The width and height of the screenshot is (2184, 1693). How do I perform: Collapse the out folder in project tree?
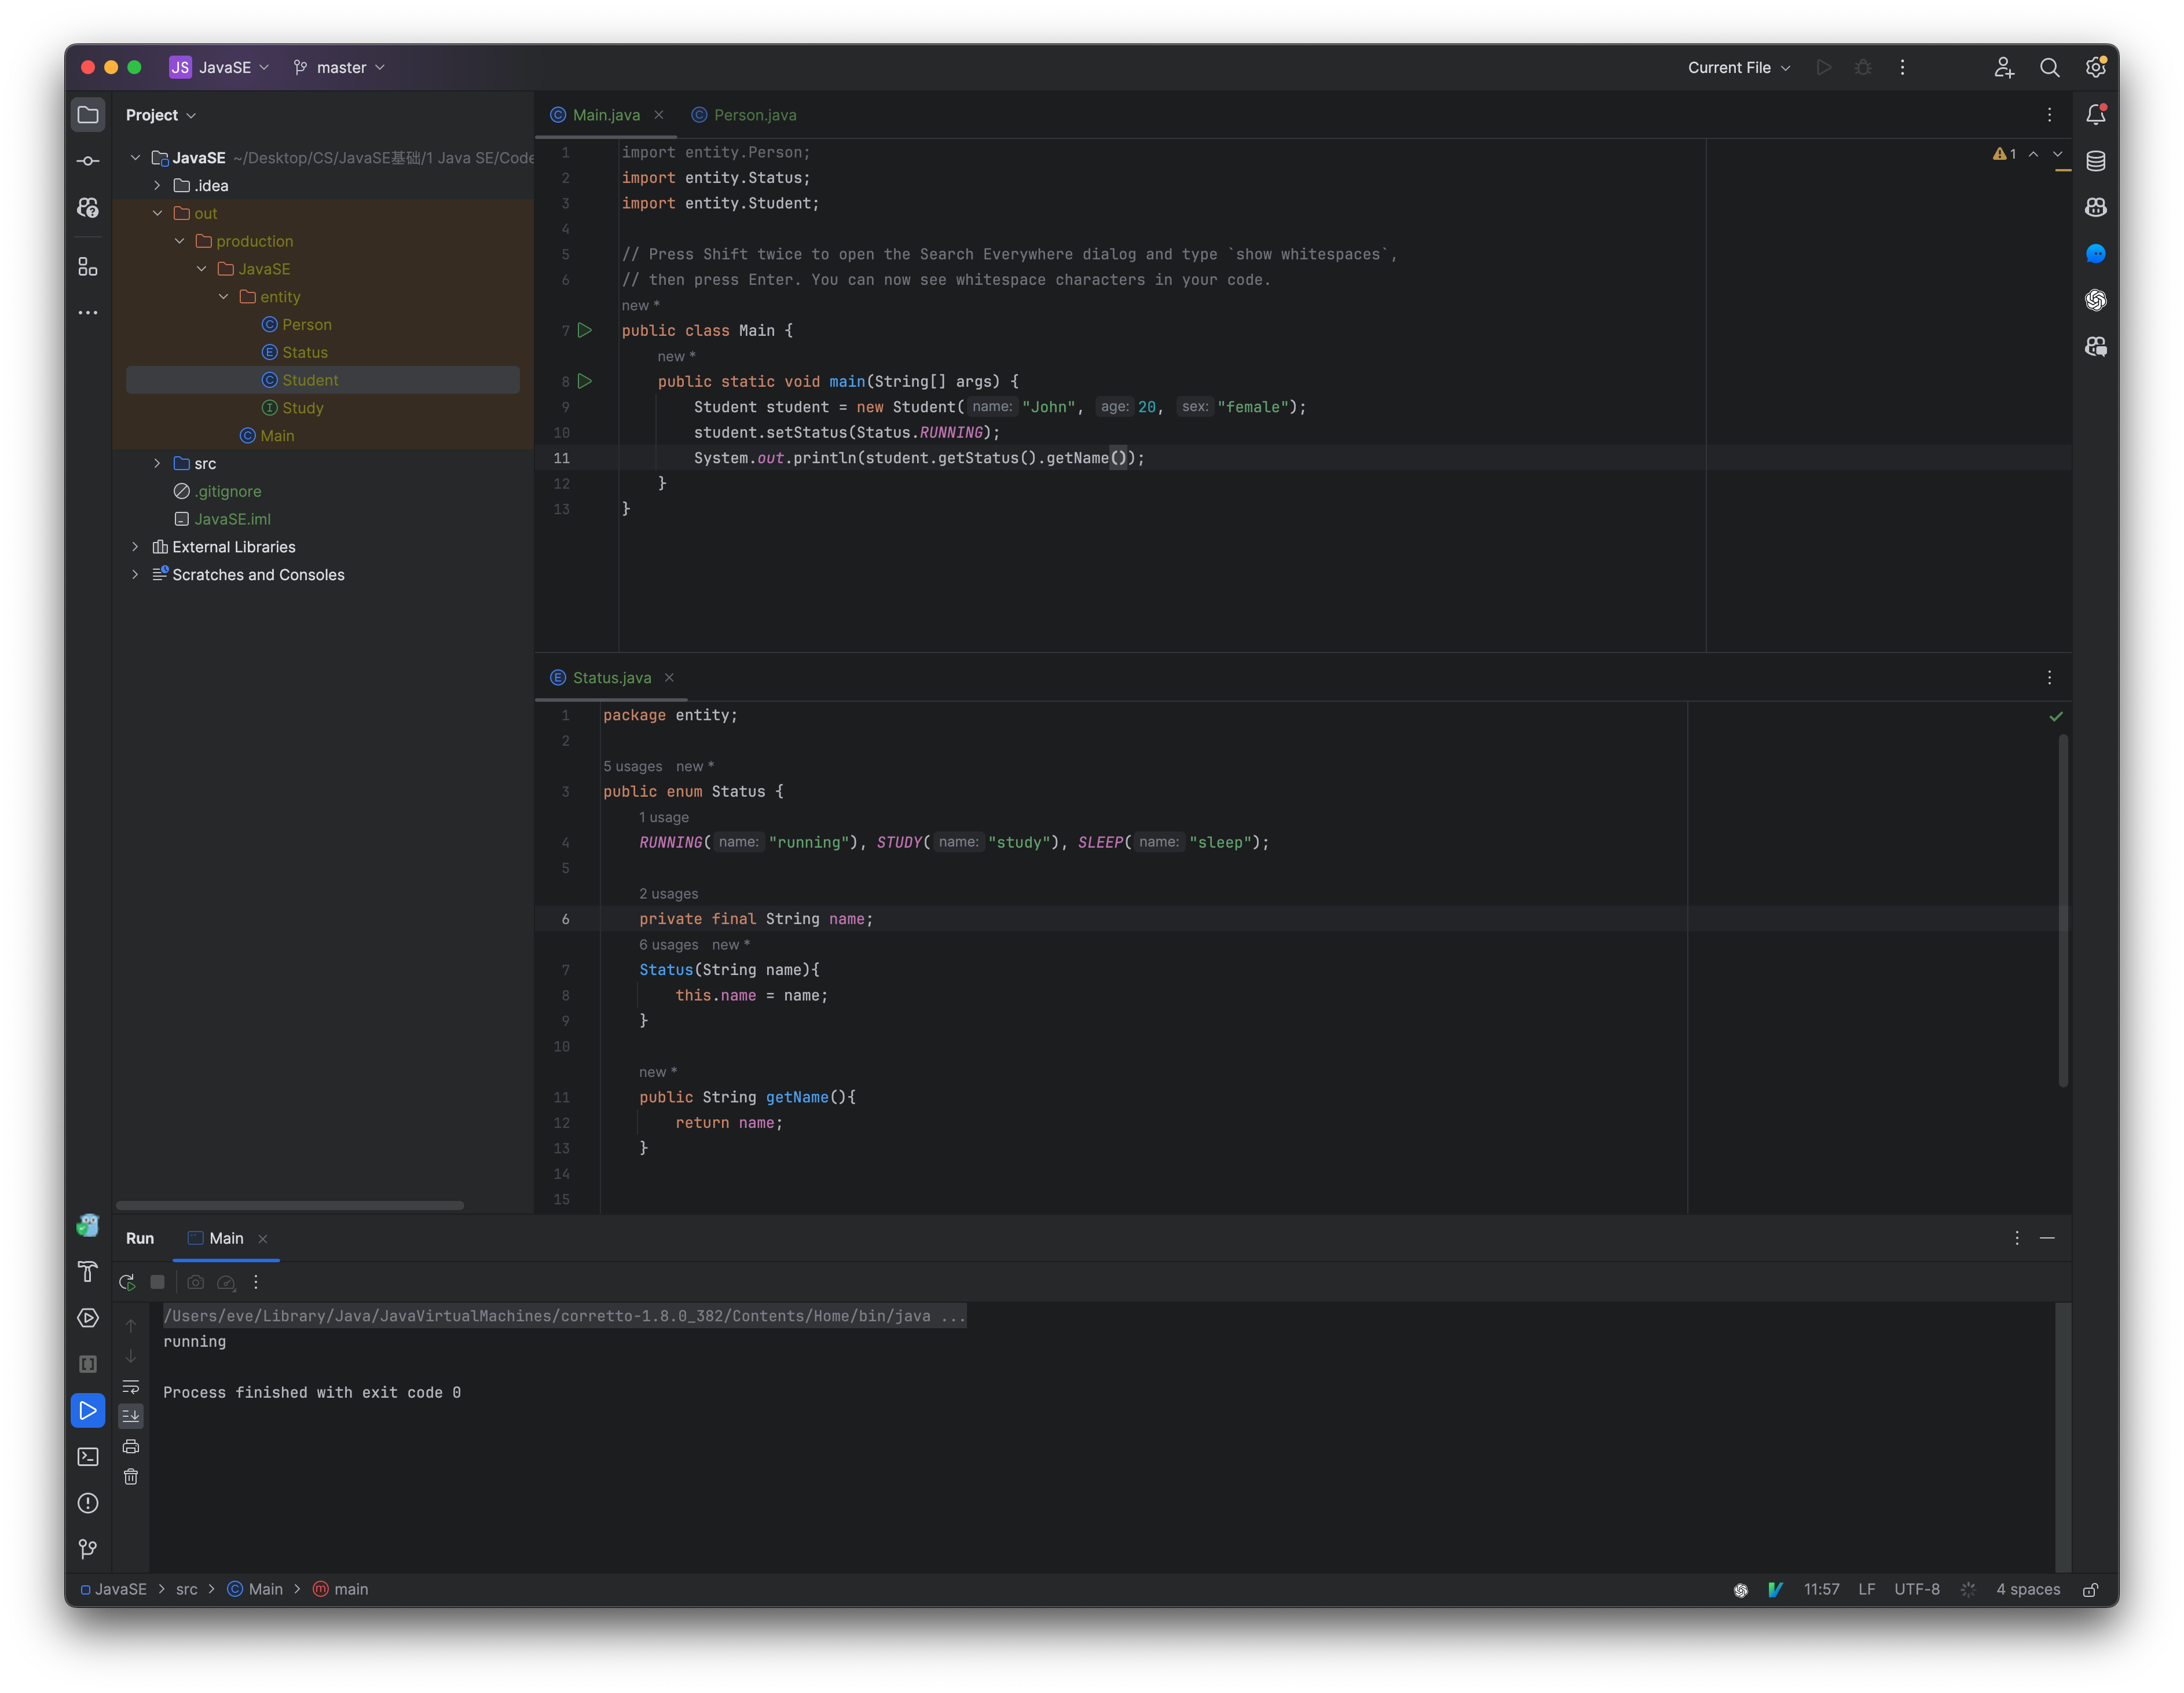[x=157, y=213]
